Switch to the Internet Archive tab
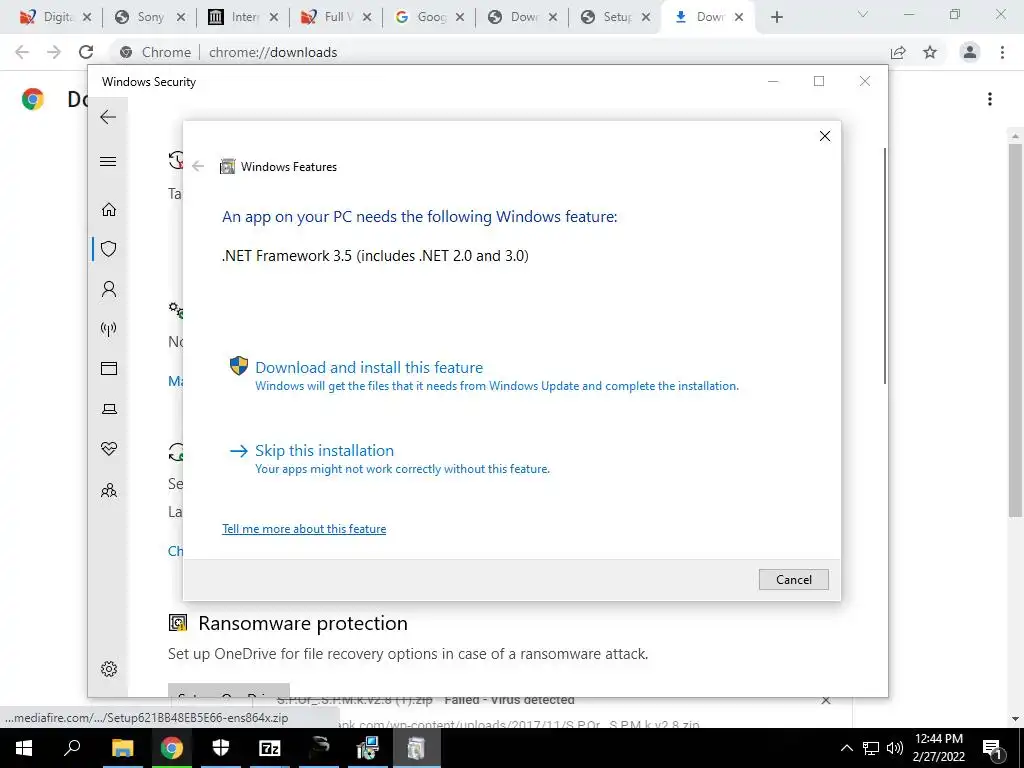This screenshot has height=768, width=1024. coord(243,17)
